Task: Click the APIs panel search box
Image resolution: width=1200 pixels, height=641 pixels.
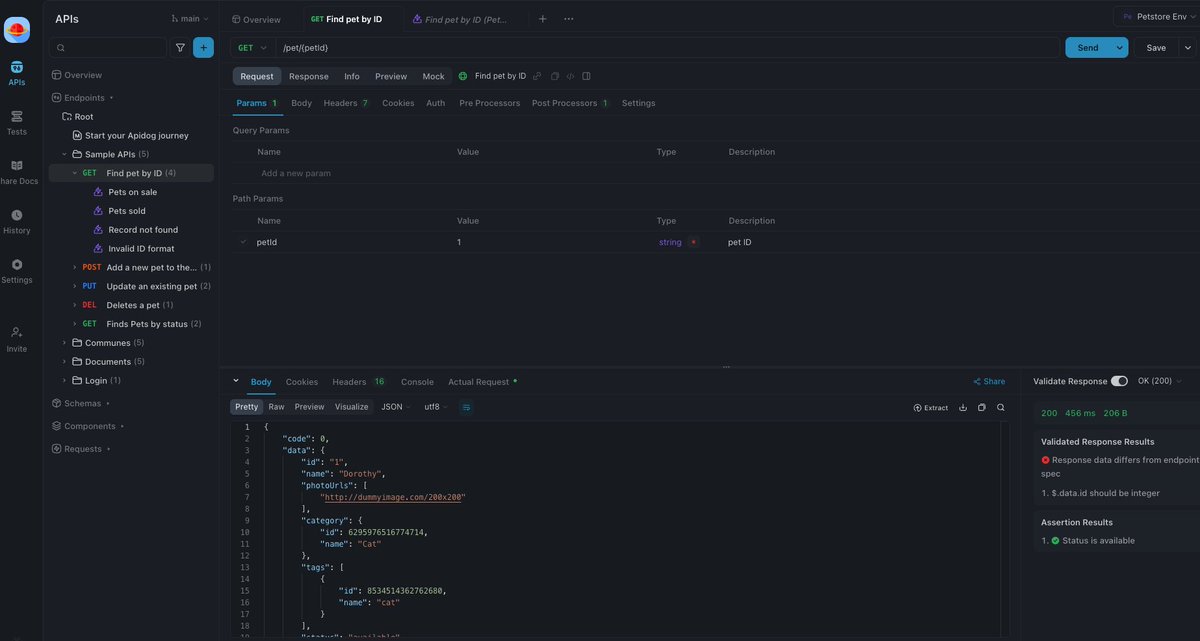Action: point(108,47)
